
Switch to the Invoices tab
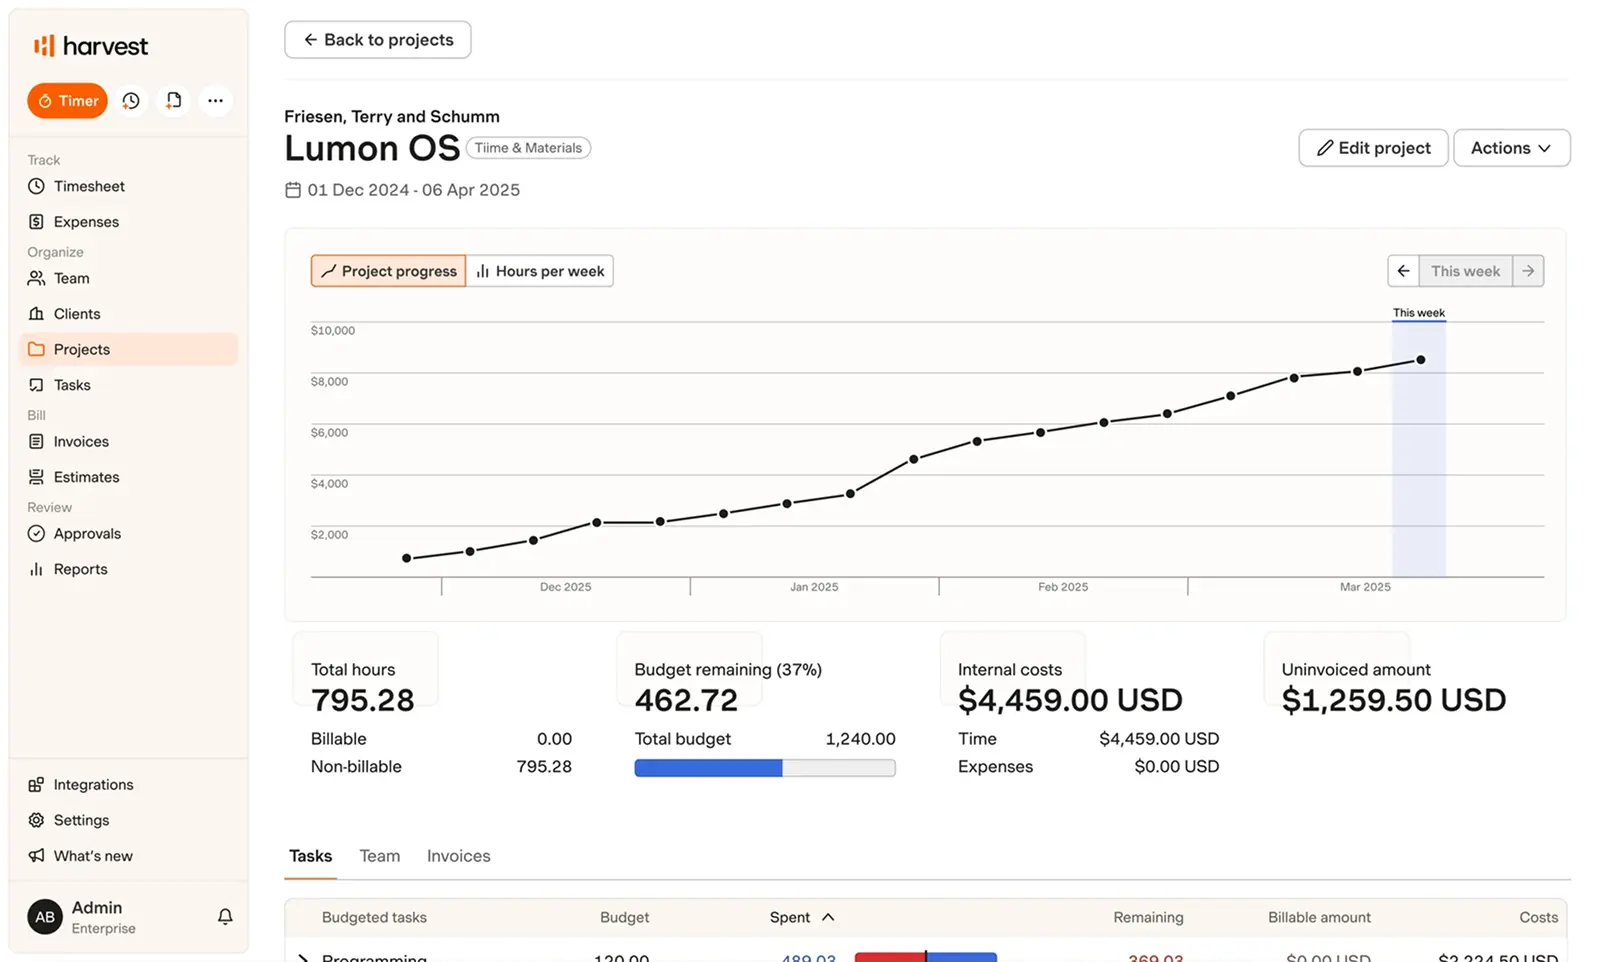click(459, 856)
